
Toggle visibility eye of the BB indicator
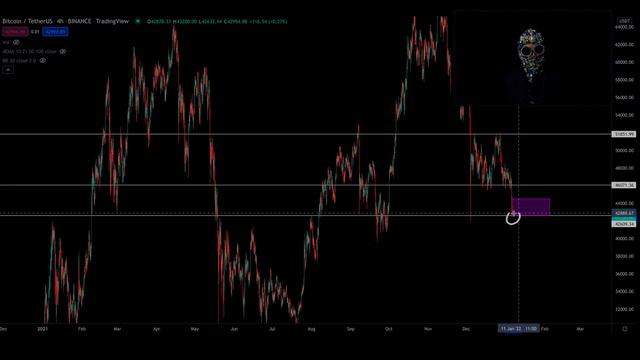pos(42,60)
